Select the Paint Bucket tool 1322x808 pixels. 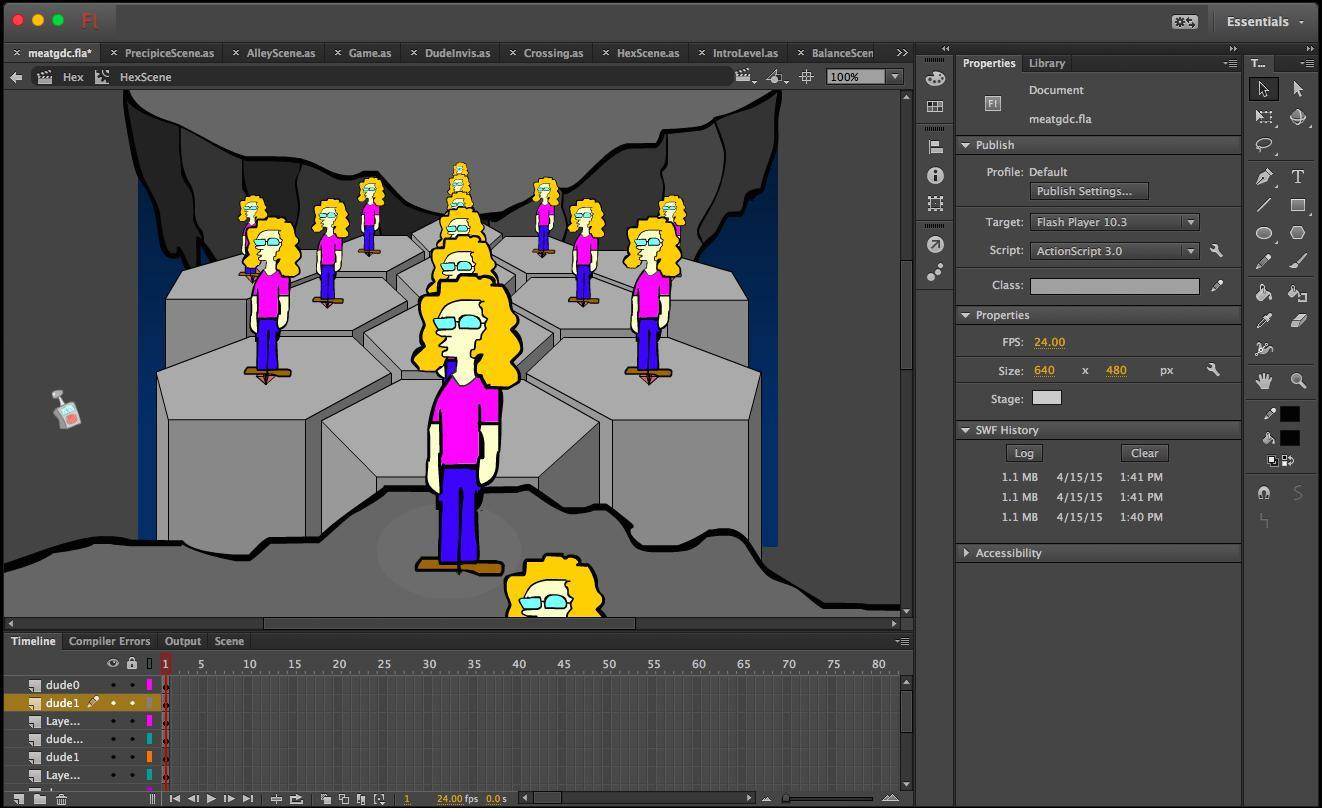(x=1264, y=293)
